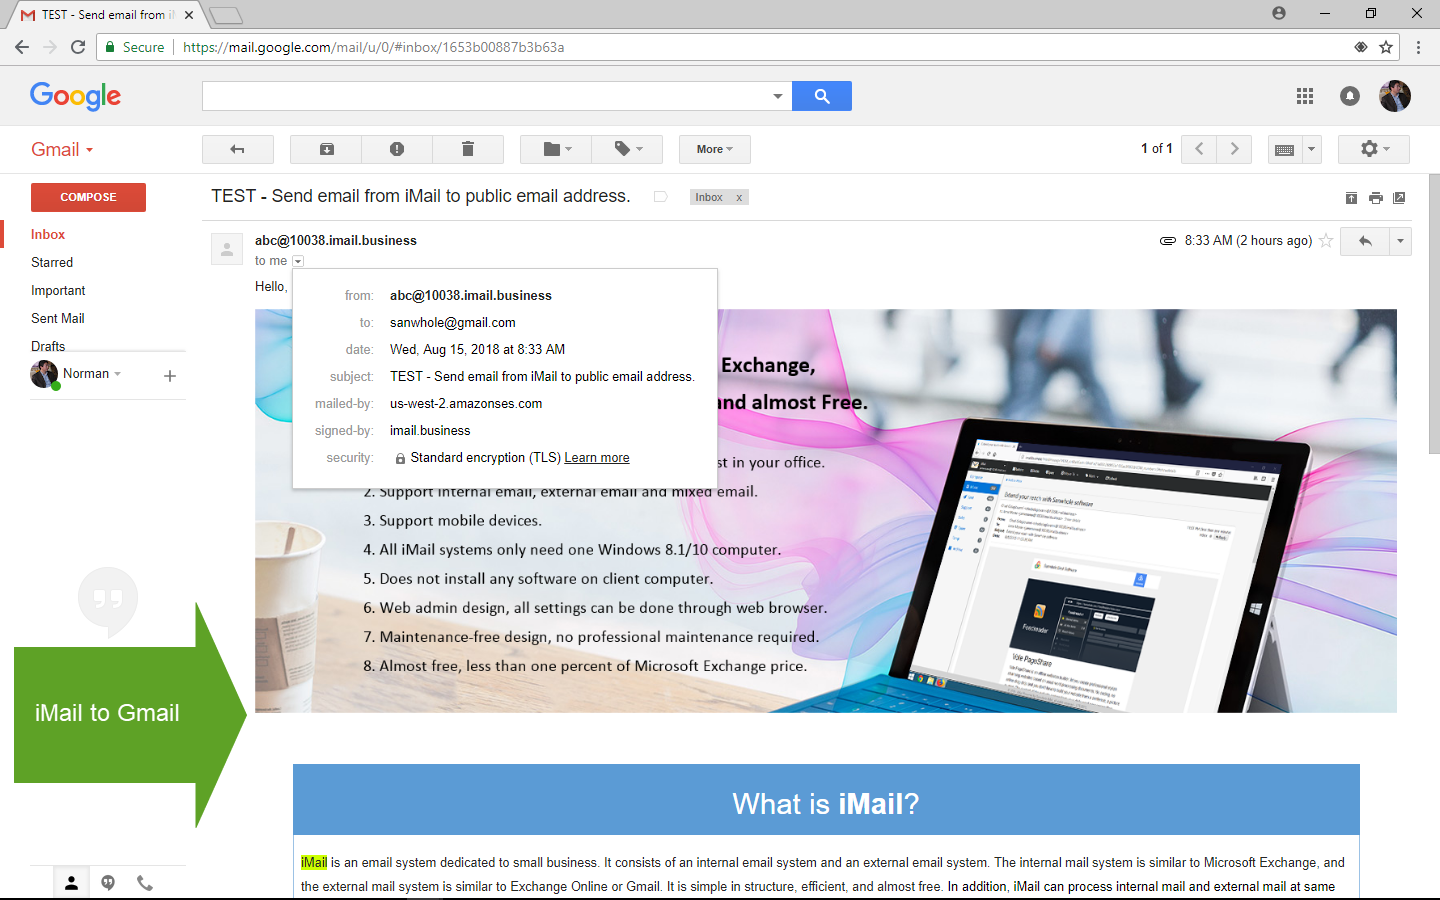
Task: Archive this email with the archive icon
Action: coord(326,149)
